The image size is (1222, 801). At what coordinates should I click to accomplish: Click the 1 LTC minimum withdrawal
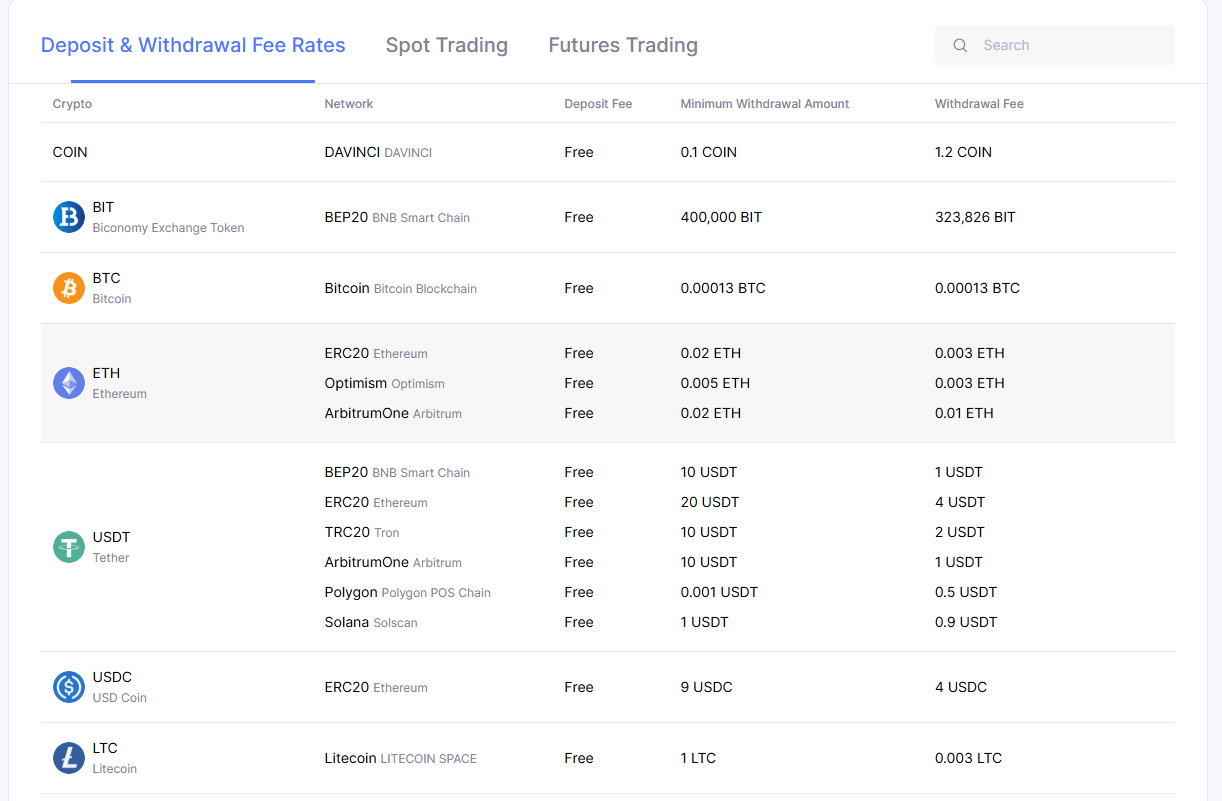[x=699, y=758]
